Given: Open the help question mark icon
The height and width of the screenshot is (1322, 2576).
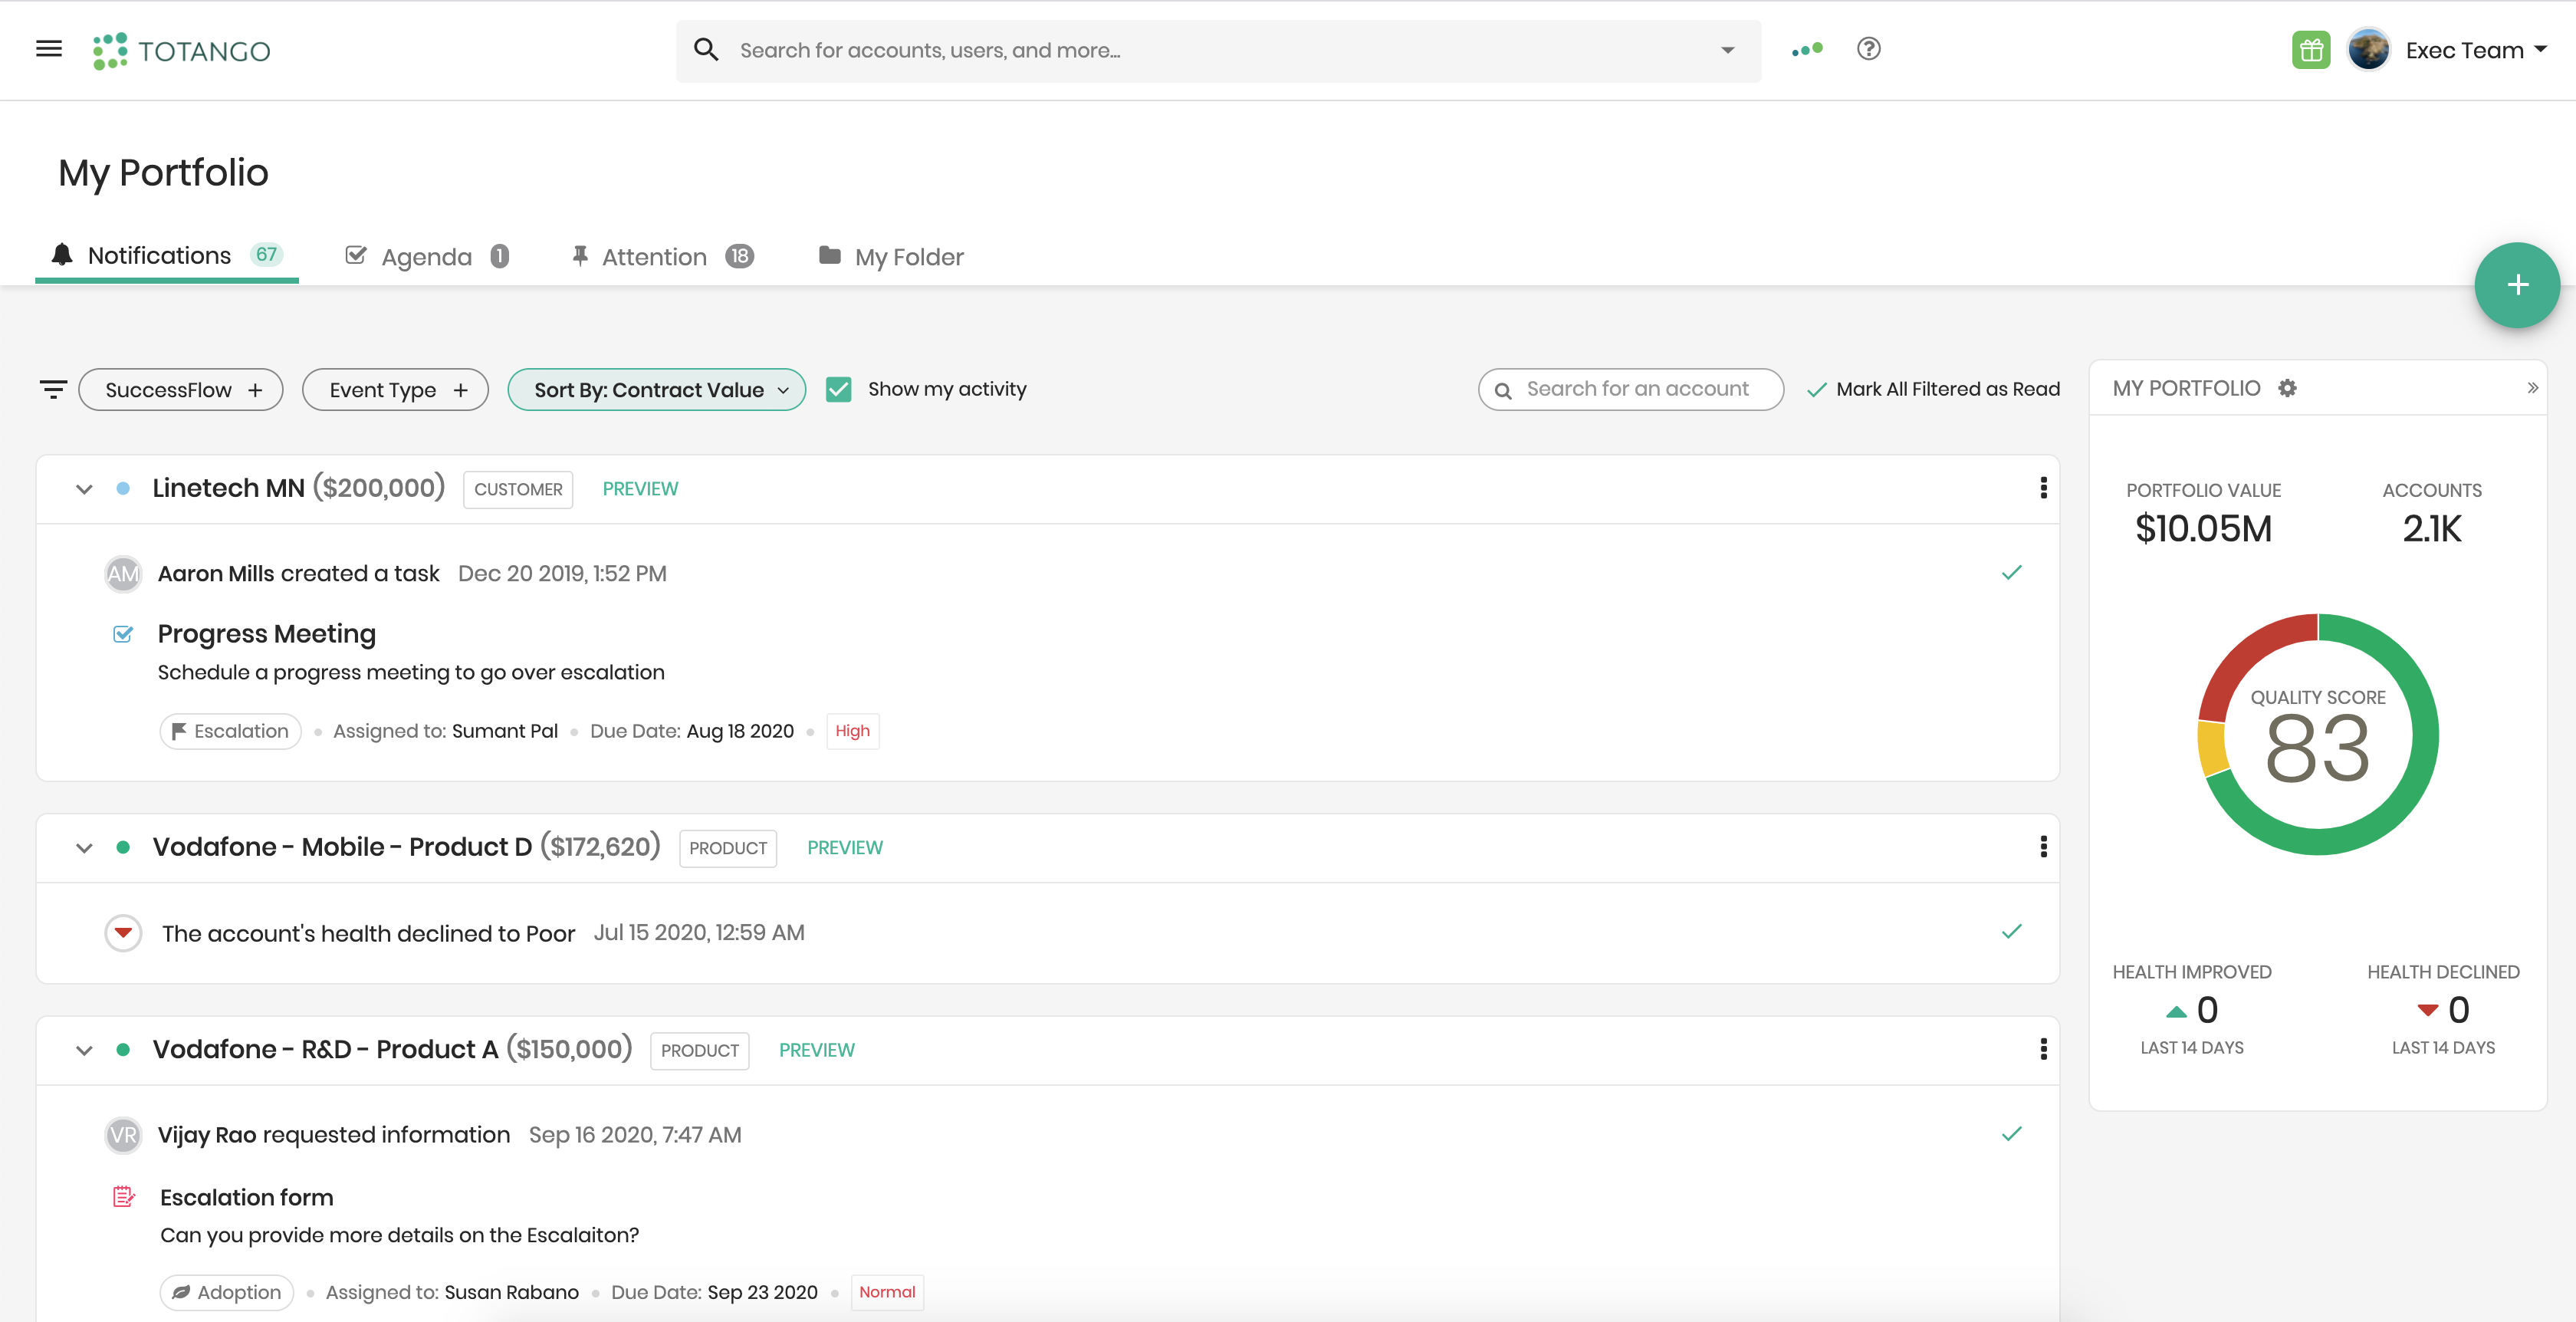Looking at the screenshot, I should (x=1868, y=49).
